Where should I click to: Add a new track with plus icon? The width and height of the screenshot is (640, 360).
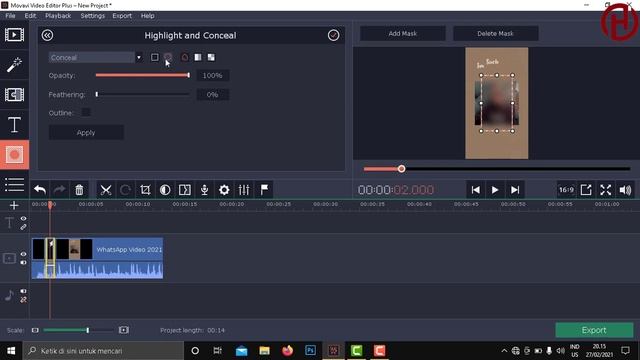click(14, 205)
